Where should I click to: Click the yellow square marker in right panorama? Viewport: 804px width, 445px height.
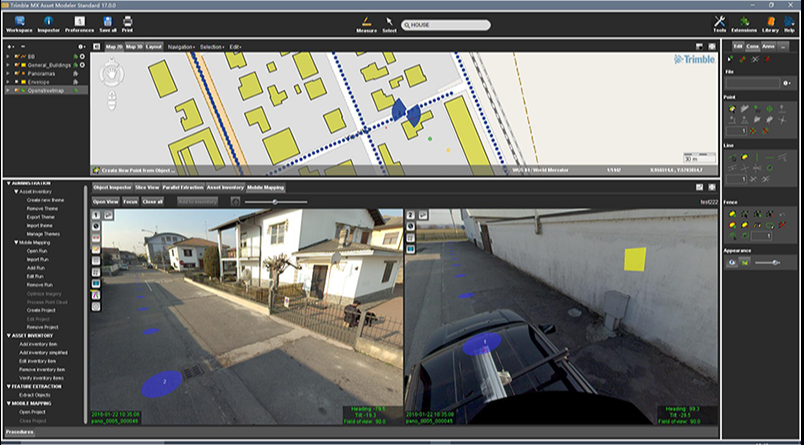point(635,259)
